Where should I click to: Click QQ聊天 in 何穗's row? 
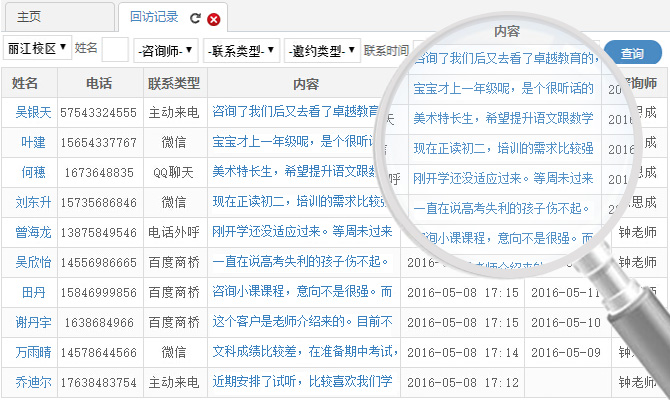click(173, 172)
